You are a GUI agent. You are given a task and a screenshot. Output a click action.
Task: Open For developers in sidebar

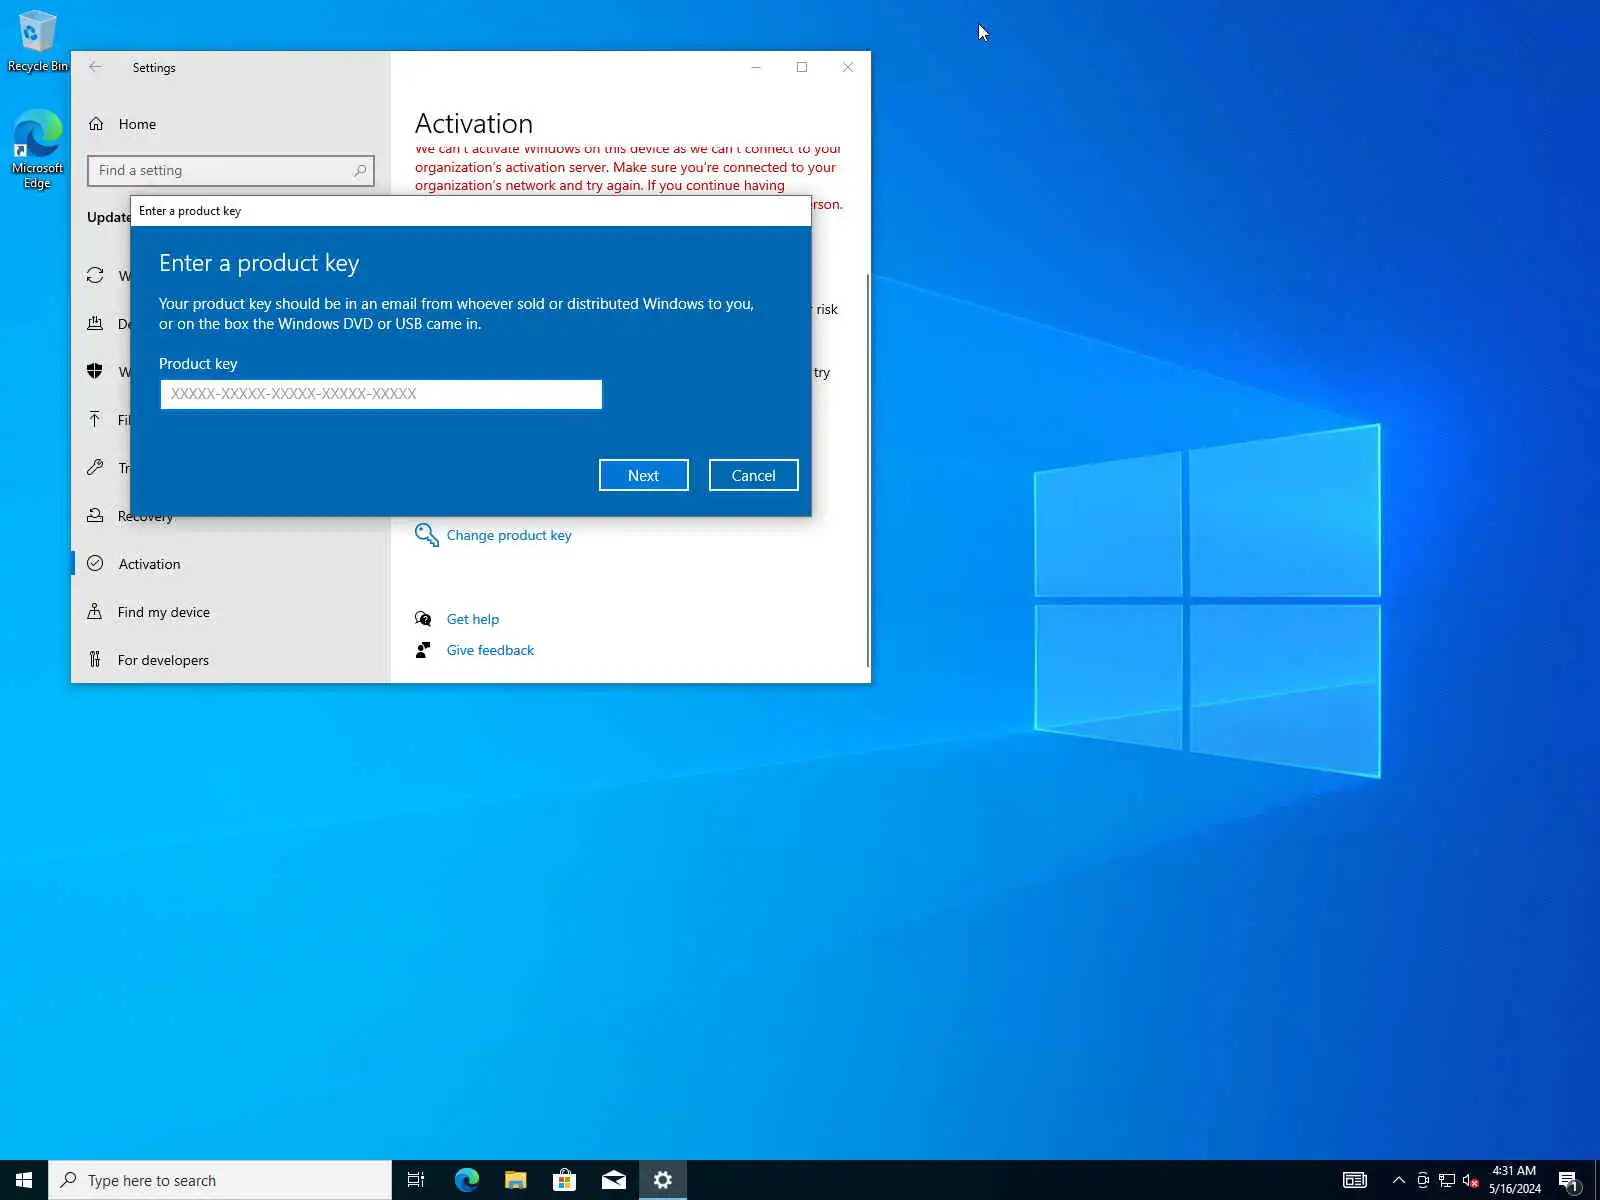click(231, 659)
